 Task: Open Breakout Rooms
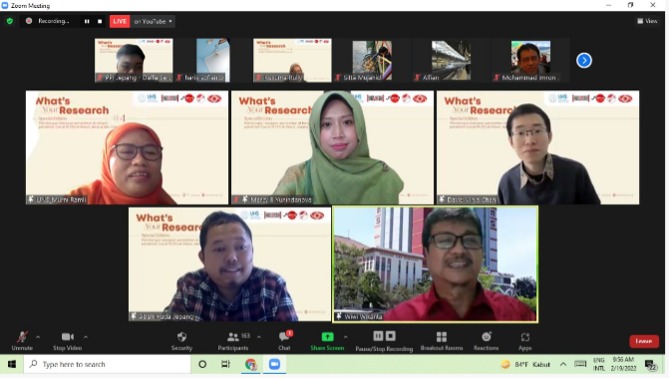(442, 341)
